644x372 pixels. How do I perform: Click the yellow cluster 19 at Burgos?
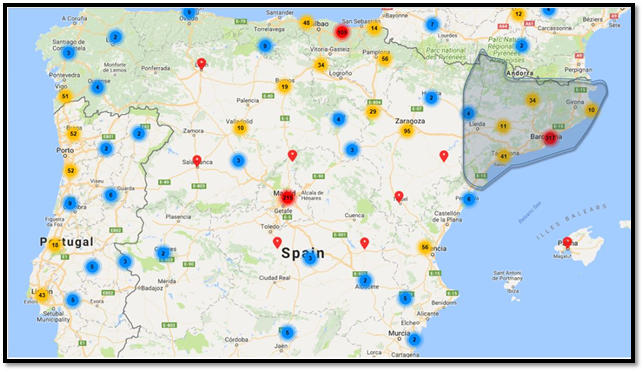coord(284,87)
